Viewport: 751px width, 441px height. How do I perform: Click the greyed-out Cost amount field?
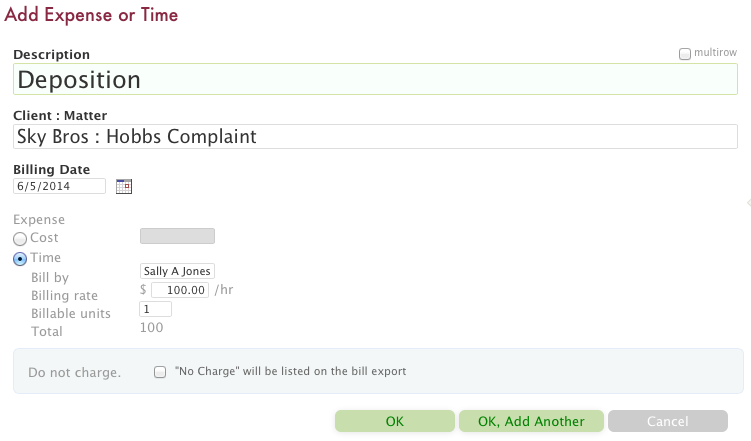coord(177,237)
